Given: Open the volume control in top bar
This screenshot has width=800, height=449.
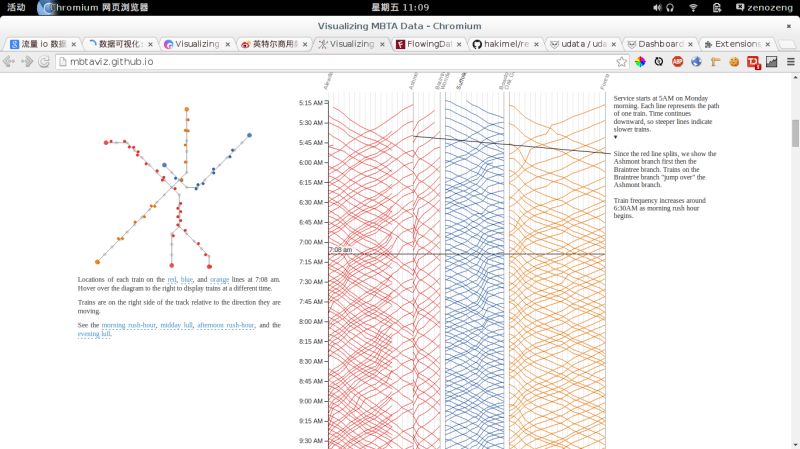Looking at the screenshot, I should pyautogui.click(x=657, y=8).
